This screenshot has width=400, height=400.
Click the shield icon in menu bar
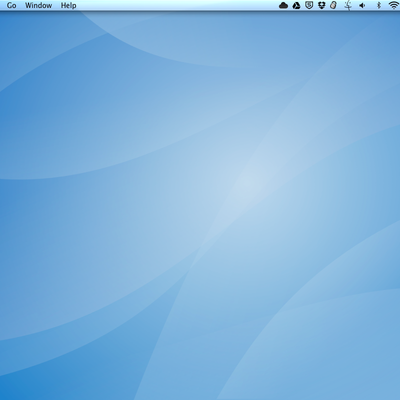point(309,5)
